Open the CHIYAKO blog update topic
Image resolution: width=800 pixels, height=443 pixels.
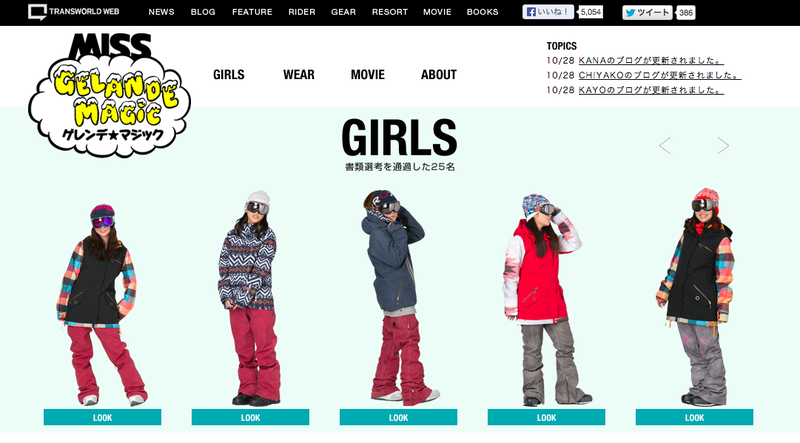coord(660,75)
